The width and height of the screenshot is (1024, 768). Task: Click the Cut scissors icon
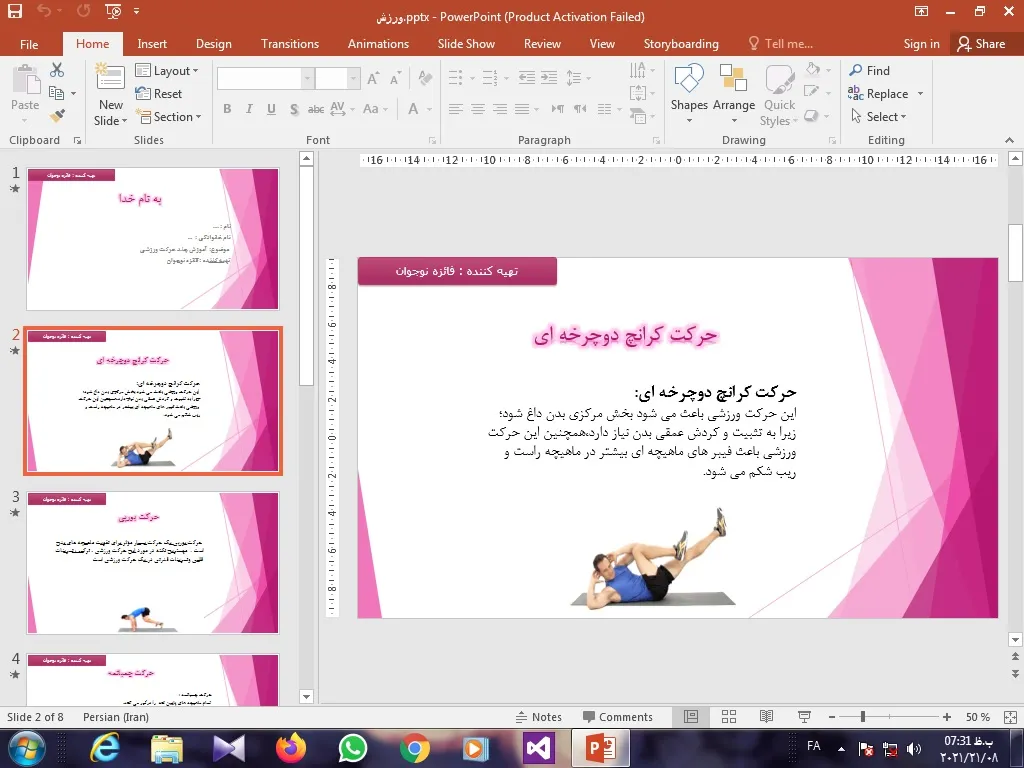57,70
